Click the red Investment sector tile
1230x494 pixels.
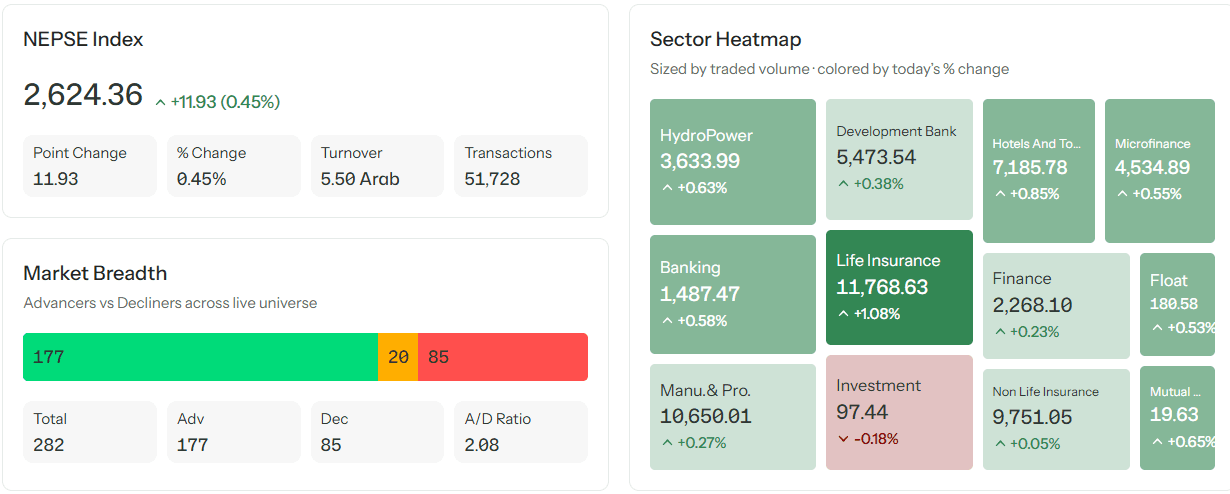[899, 412]
